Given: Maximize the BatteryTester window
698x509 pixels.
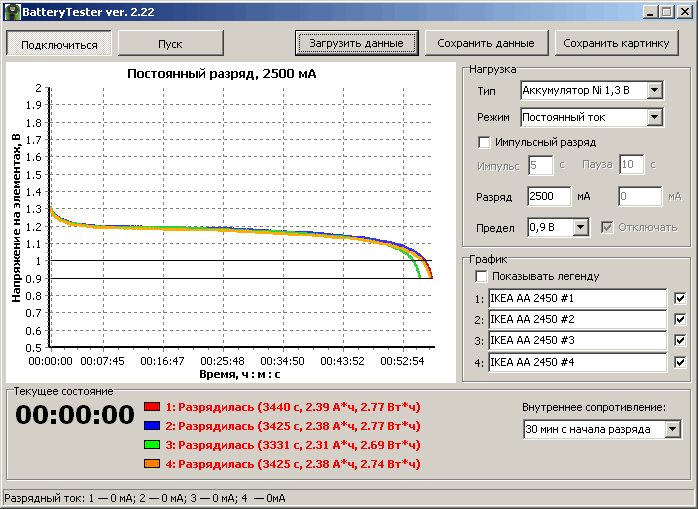Looking at the screenshot, I should 666,12.
